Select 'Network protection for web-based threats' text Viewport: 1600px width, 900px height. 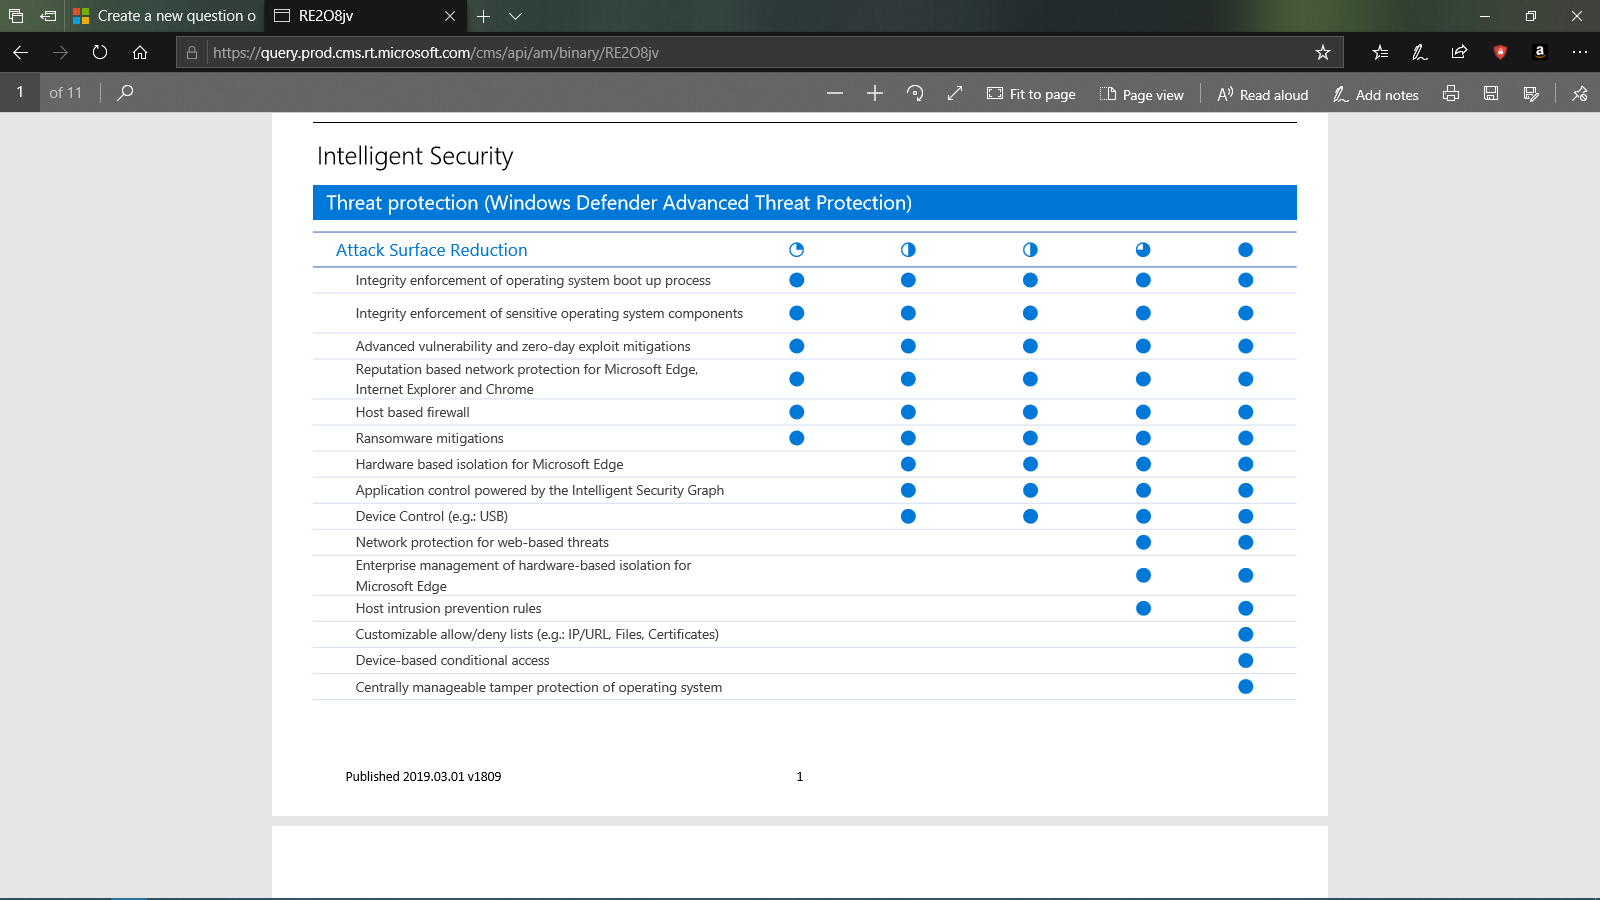[x=482, y=542]
